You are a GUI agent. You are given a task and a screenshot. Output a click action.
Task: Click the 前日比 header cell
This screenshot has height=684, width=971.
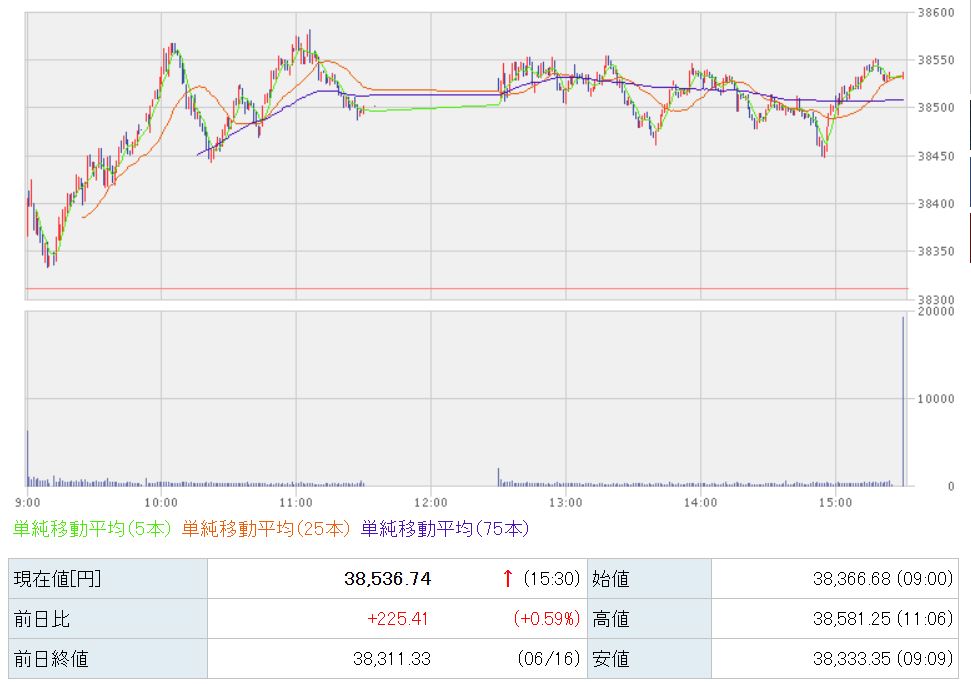coord(108,618)
